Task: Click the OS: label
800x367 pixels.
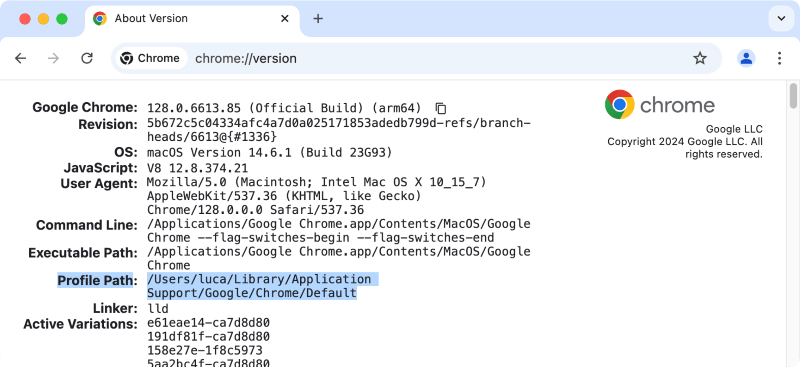Action: [x=127, y=152]
